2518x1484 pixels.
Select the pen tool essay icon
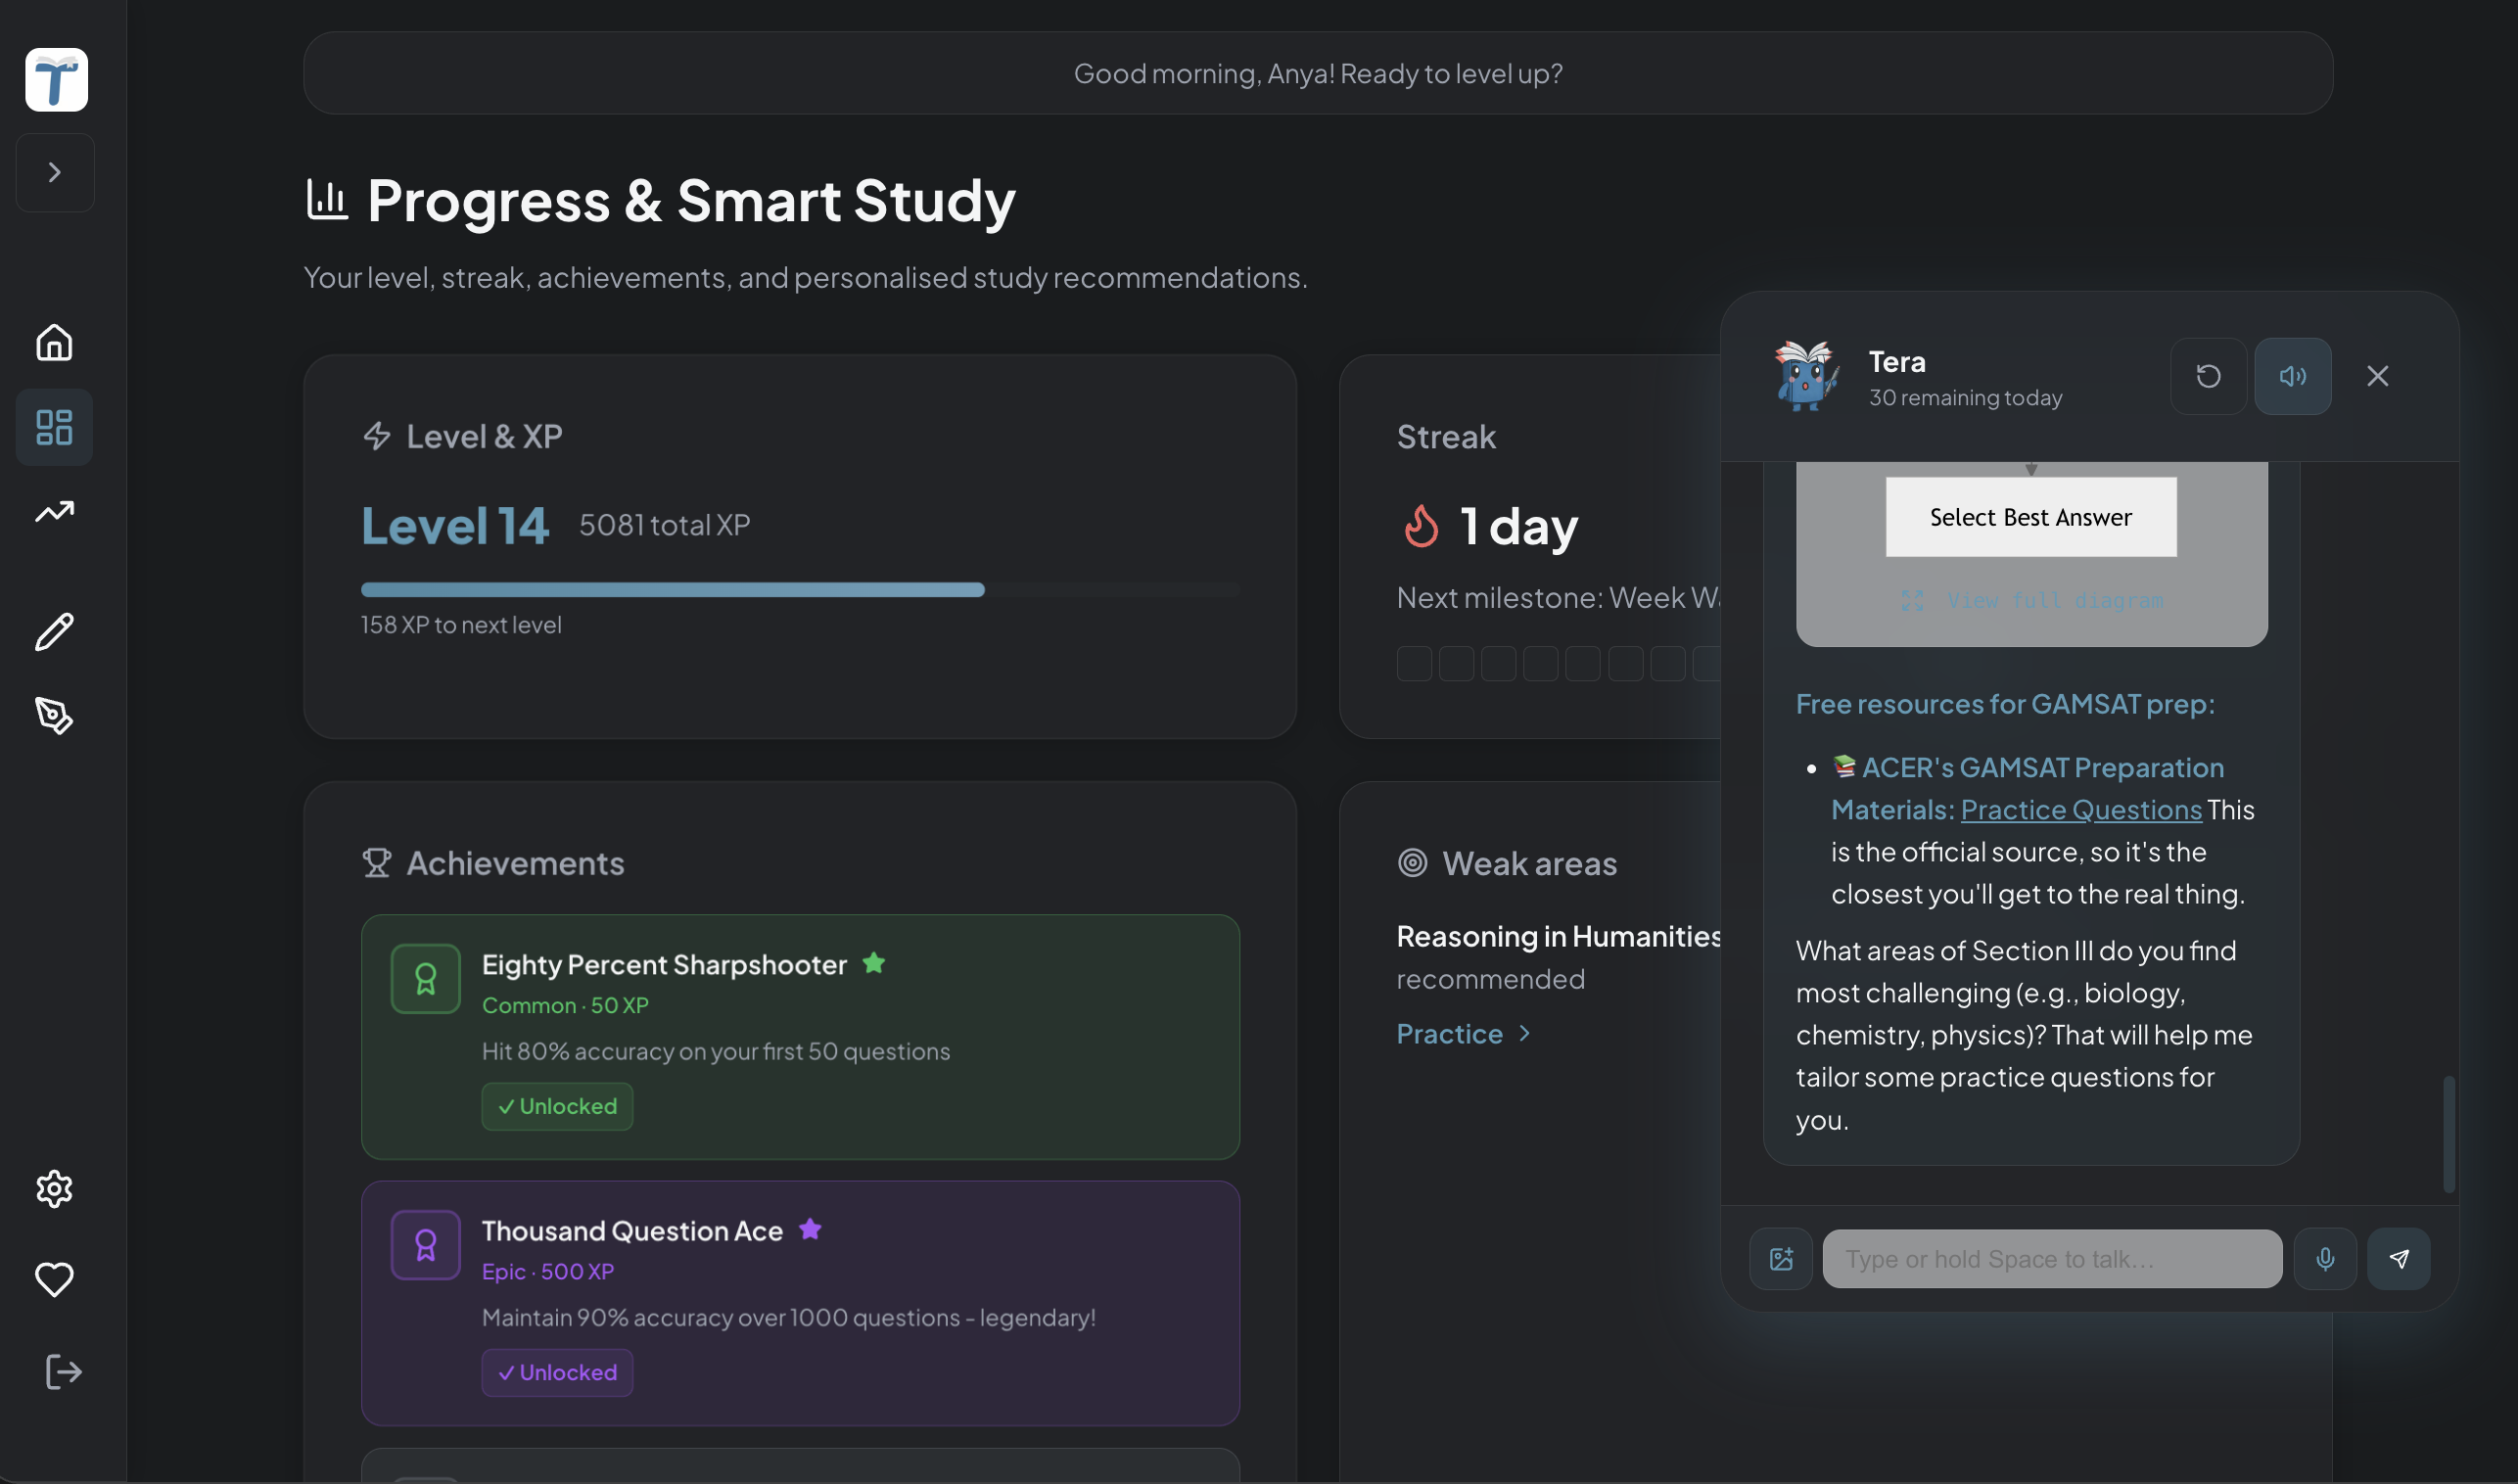[x=54, y=716]
